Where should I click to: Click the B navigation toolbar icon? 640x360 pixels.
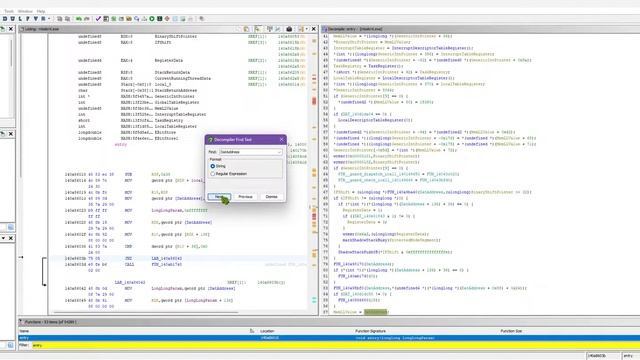(43, 19)
